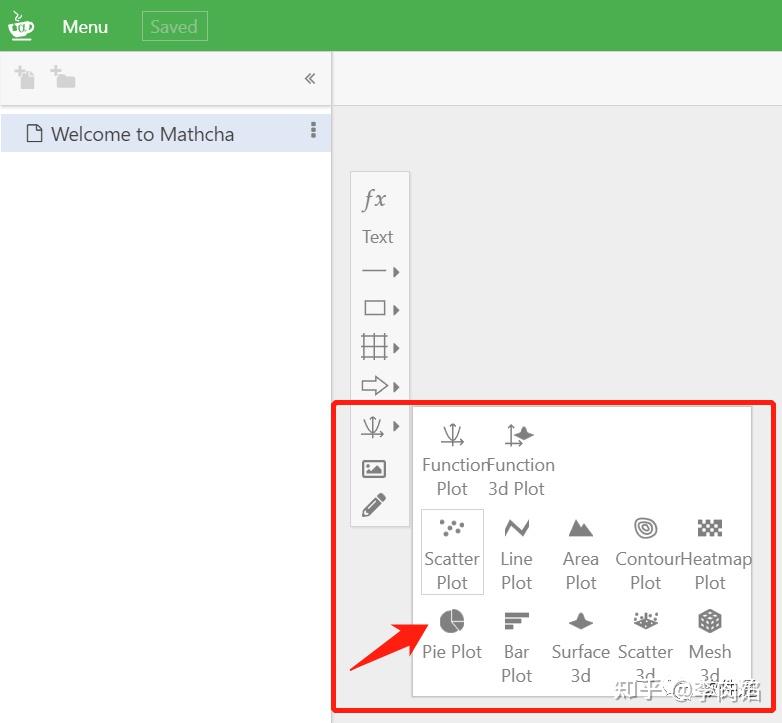Choose Pie Plot option

tap(452, 634)
